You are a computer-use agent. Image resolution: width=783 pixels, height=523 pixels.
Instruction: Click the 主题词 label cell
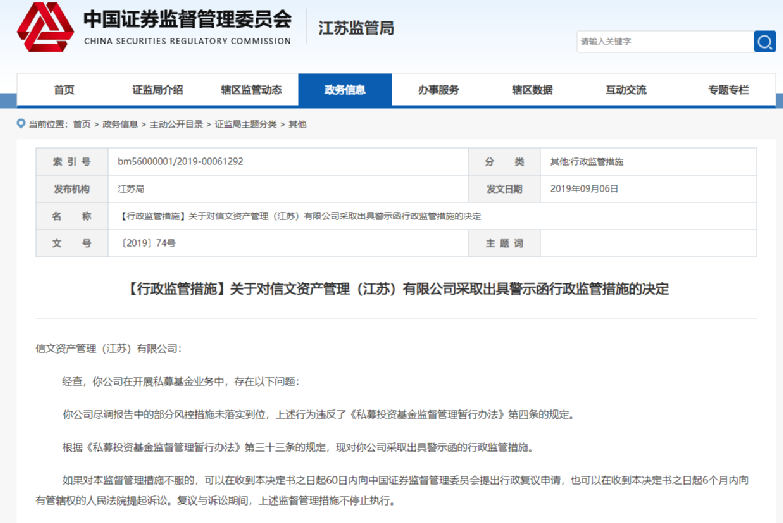504,243
